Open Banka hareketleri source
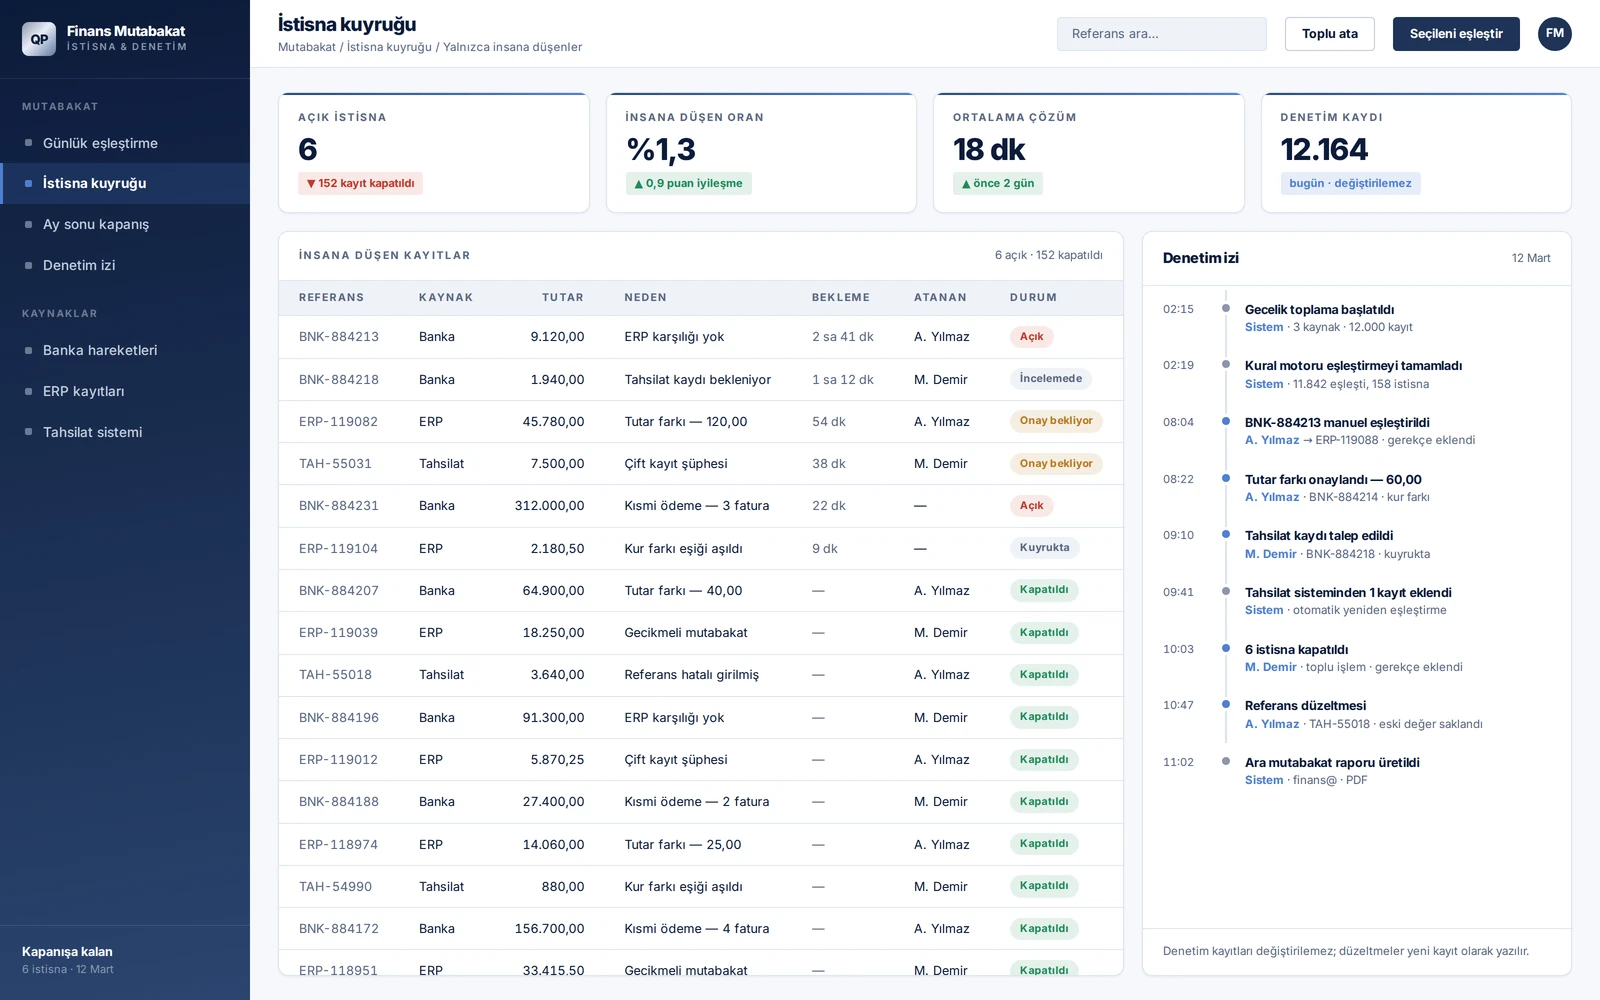 [125, 350]
